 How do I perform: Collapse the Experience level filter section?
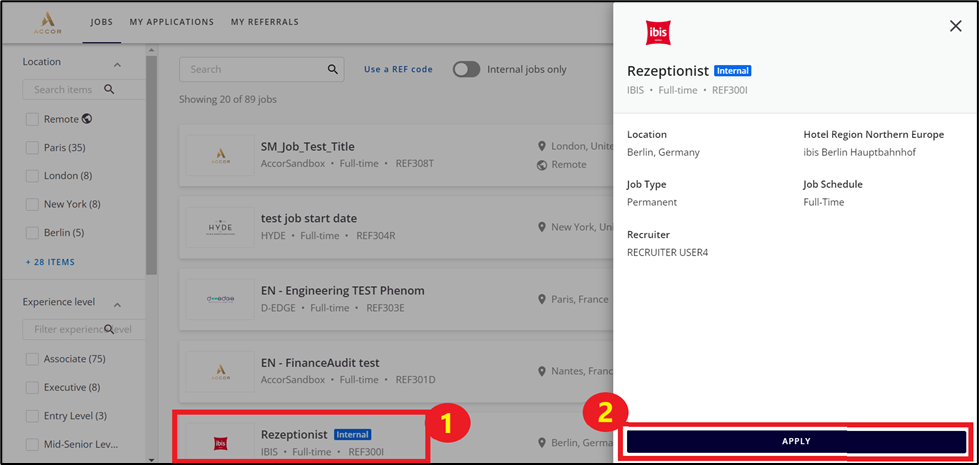click(x=117, y=305)
